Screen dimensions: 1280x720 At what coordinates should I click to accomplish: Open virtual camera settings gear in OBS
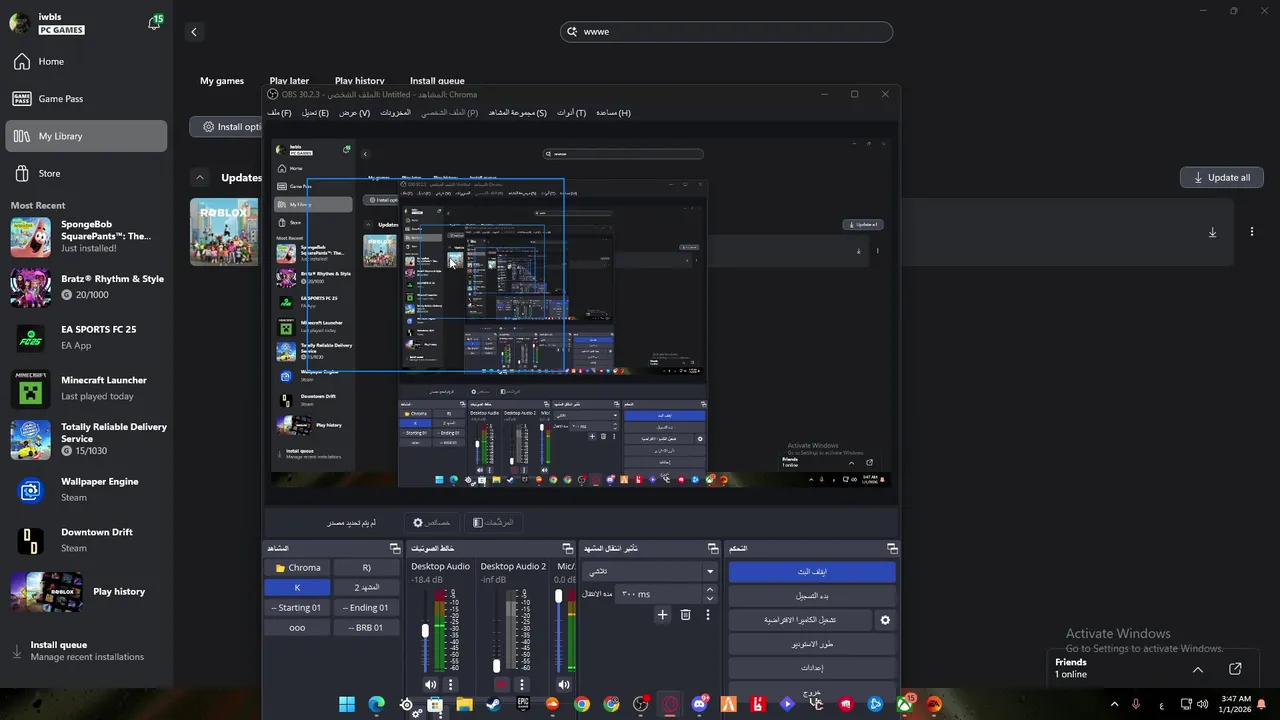click(x=885, y=620)
